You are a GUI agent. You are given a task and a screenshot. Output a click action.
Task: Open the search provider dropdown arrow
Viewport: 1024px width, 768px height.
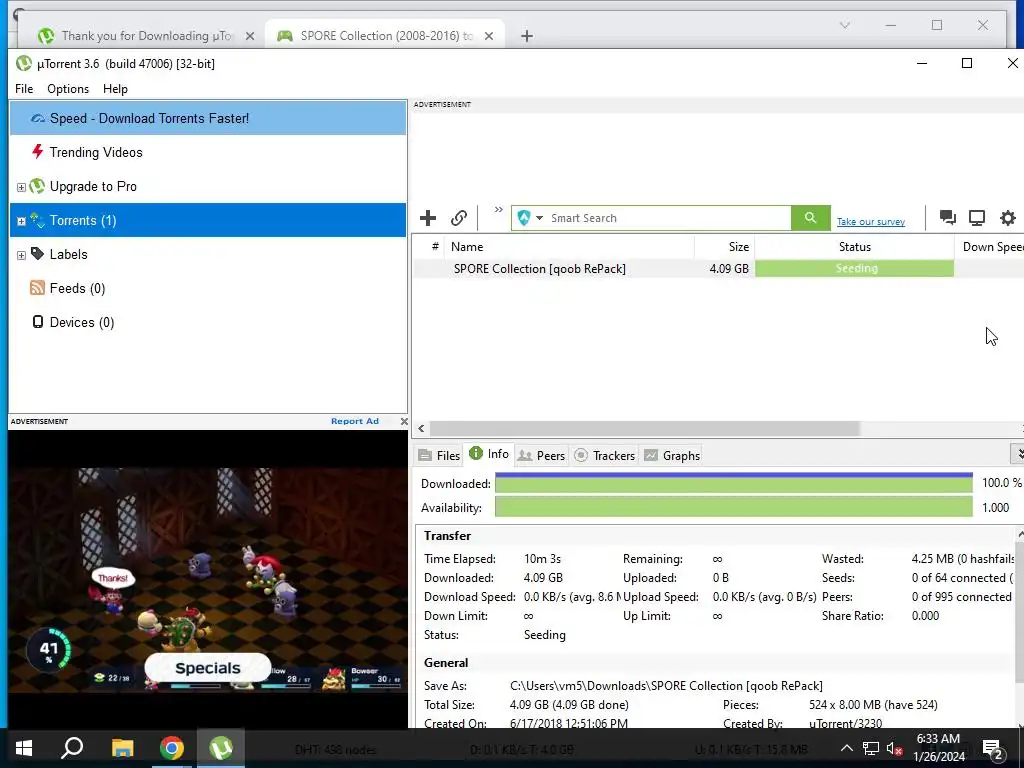pyautogui.click(x=539, y=218)
